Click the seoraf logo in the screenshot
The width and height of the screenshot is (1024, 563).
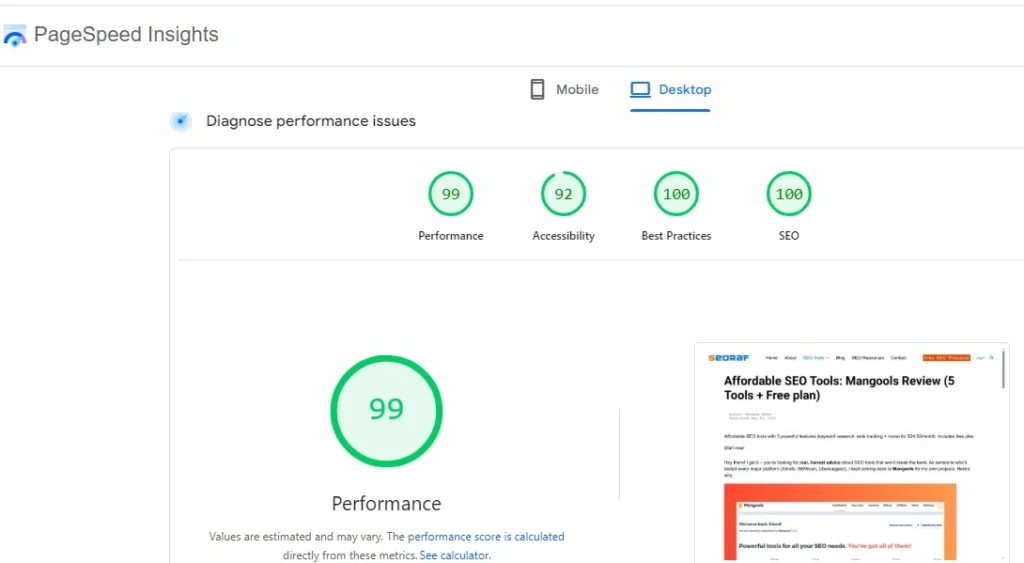pyautogui.click(x=729, y=358)
